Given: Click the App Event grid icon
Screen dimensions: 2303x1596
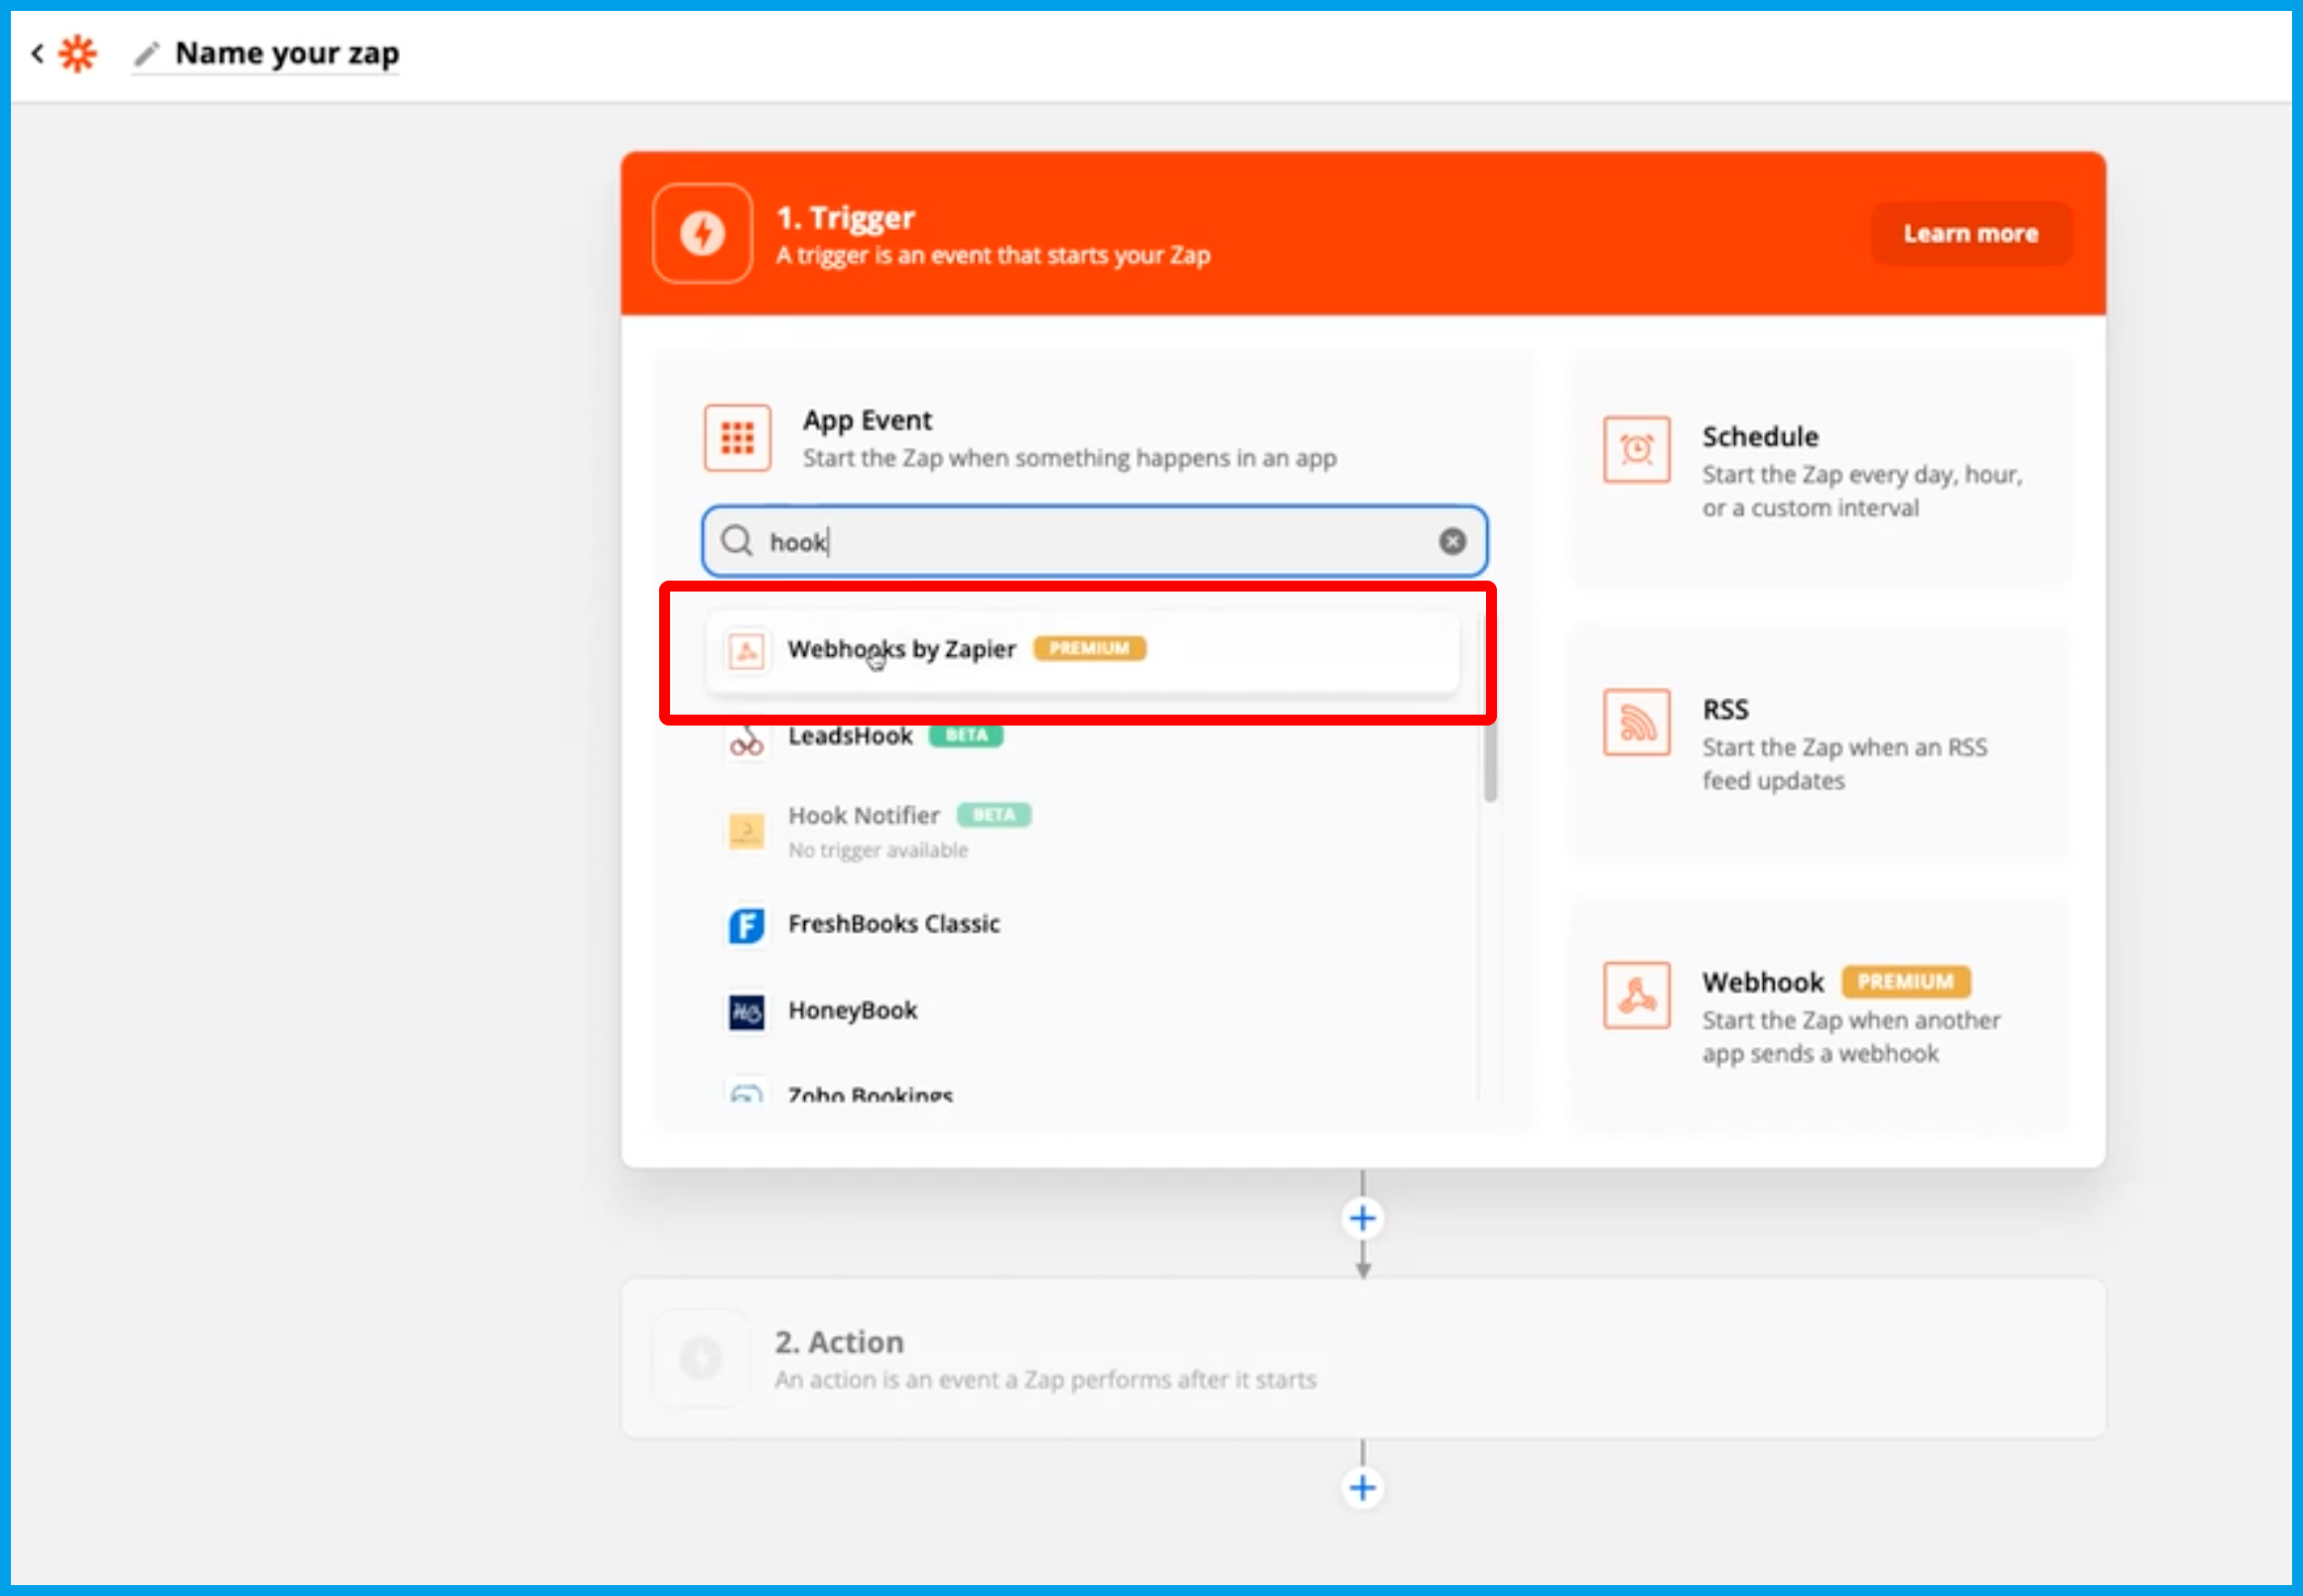Looking at the screenshot, I should [x=737, y=438].
